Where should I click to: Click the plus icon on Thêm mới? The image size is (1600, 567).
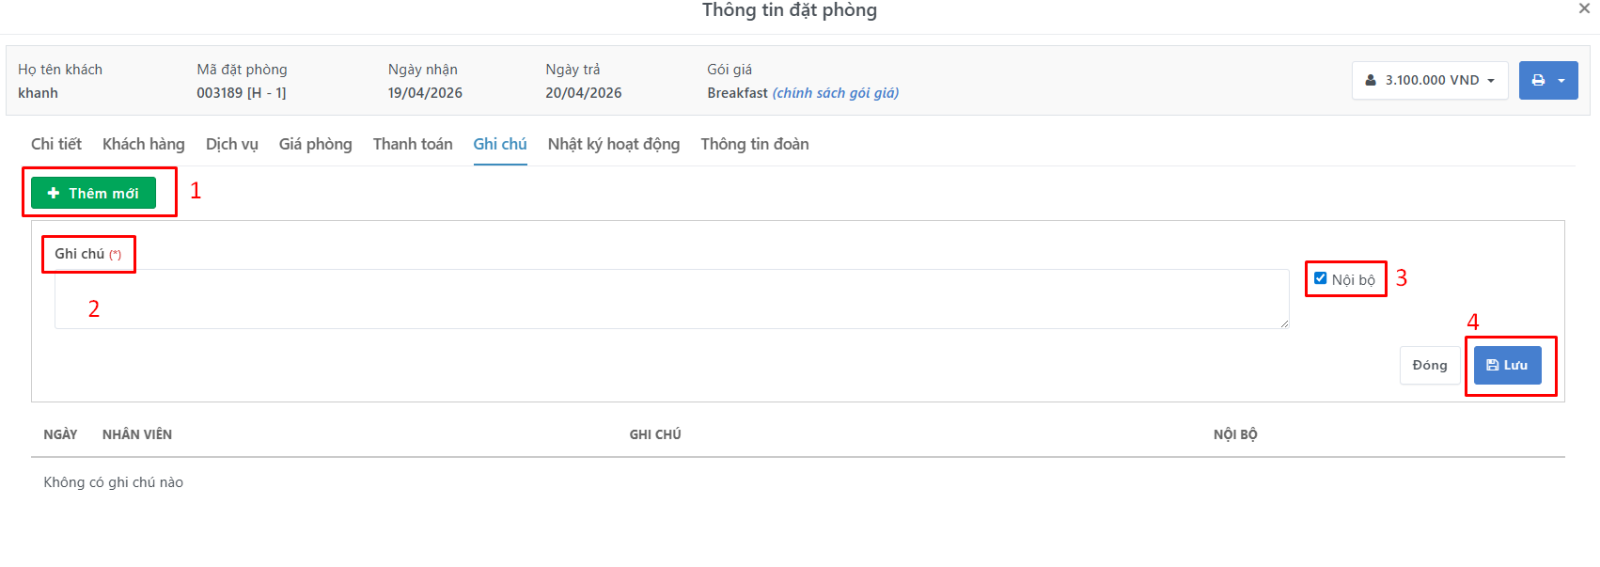coord(53,193)
